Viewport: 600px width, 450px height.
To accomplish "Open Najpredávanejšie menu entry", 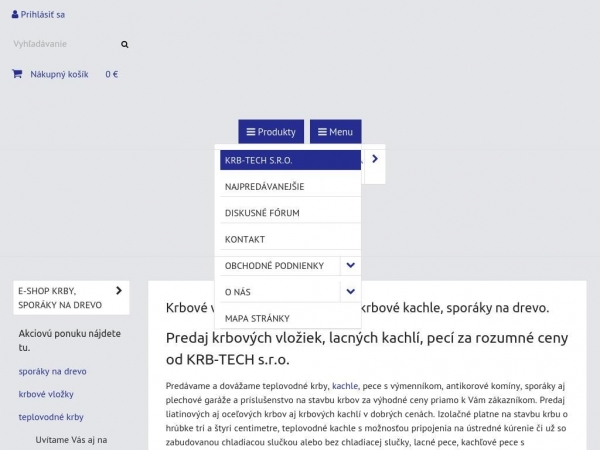I will pos(290,187).
